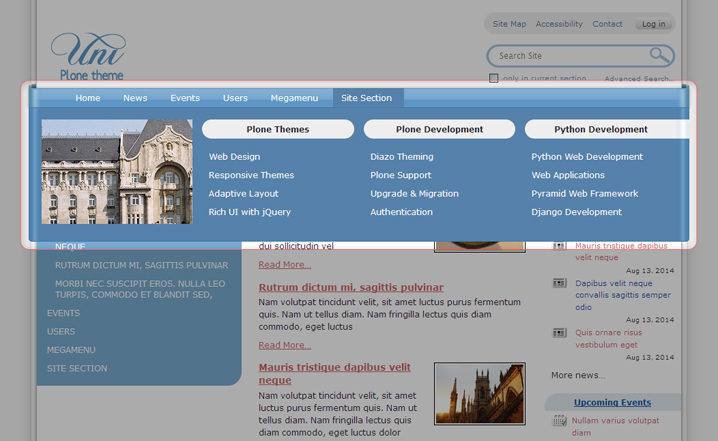
Task: Click the magnifying glass search icon
Action: click(x=659, y=55)
